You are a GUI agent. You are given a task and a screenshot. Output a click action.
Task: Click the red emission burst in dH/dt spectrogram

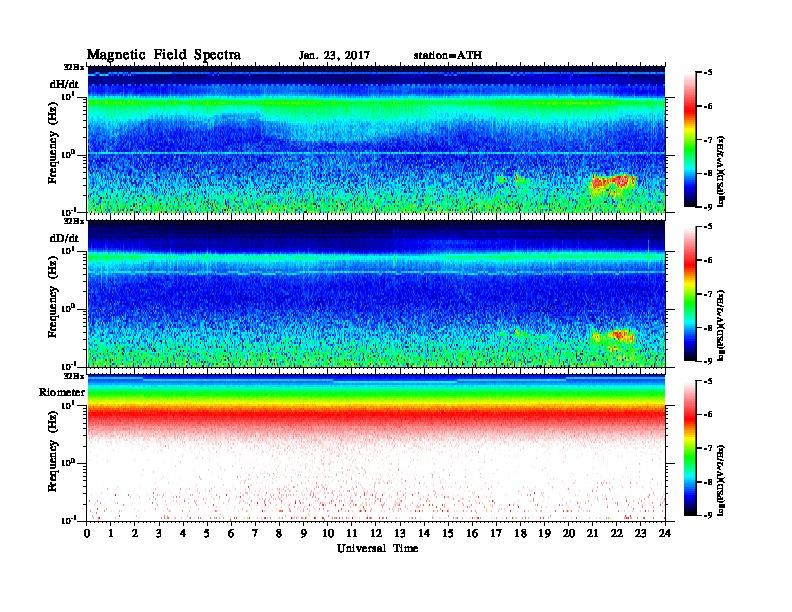[x=613, y=182]
